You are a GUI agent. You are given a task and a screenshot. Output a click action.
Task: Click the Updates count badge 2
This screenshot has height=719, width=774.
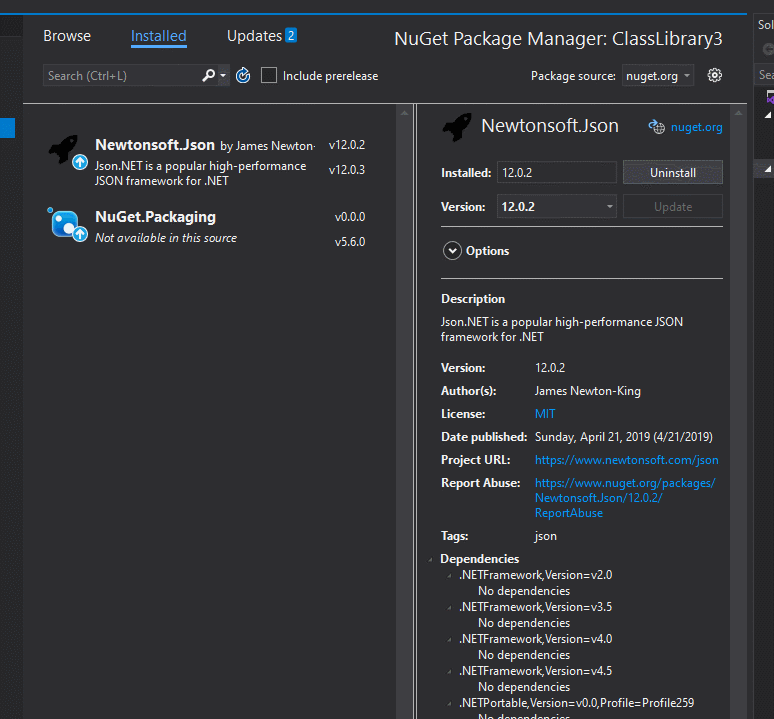[291, 36]
